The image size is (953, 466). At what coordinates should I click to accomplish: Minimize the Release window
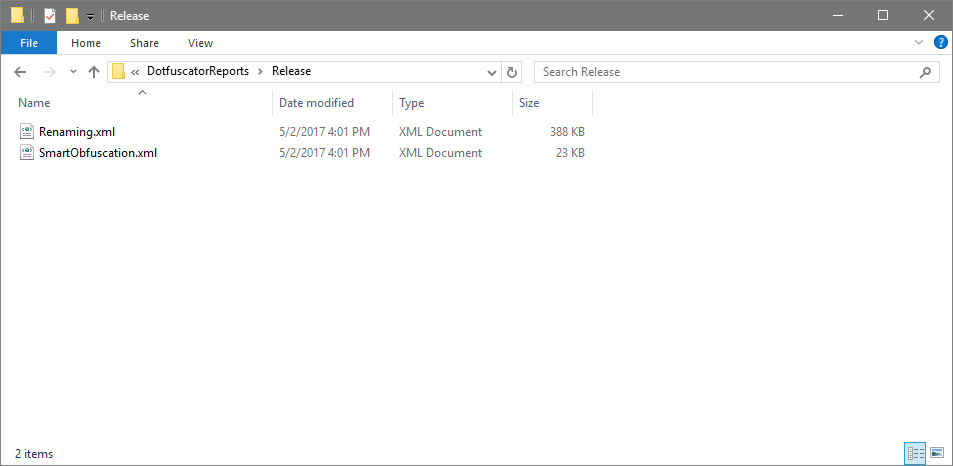pos(837,15)
